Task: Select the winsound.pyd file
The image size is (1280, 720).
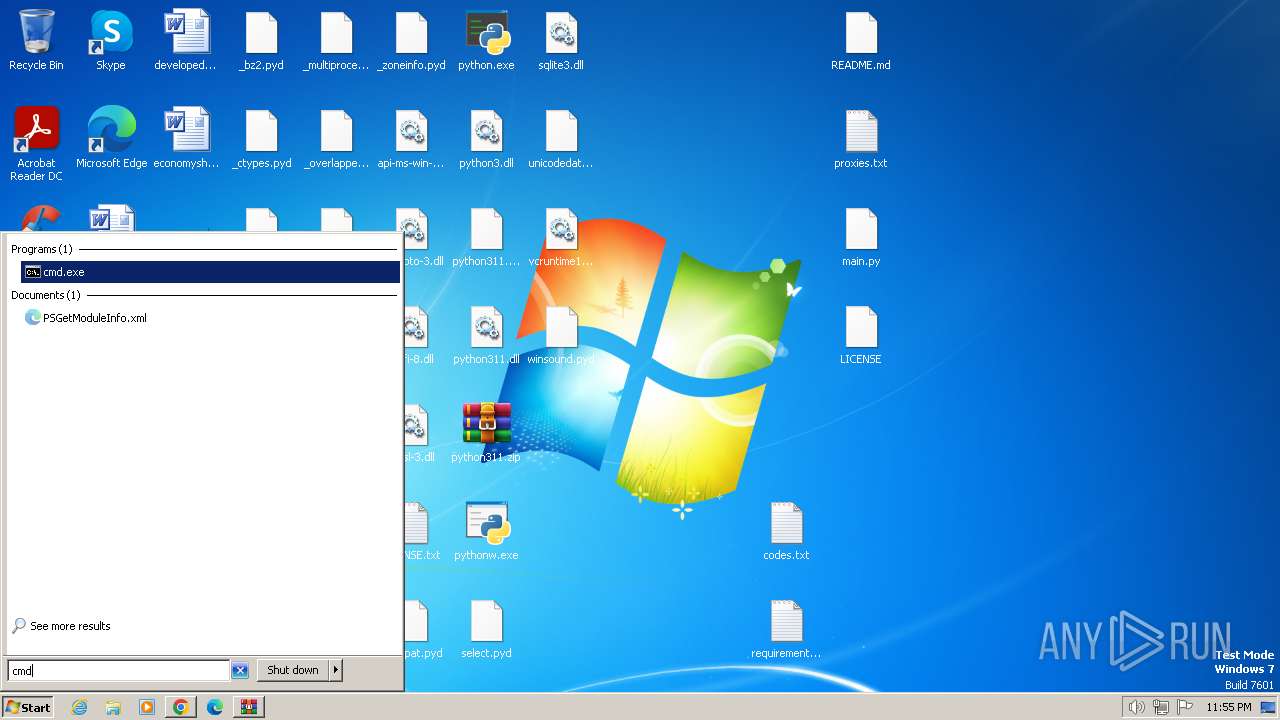Action: 561,335
